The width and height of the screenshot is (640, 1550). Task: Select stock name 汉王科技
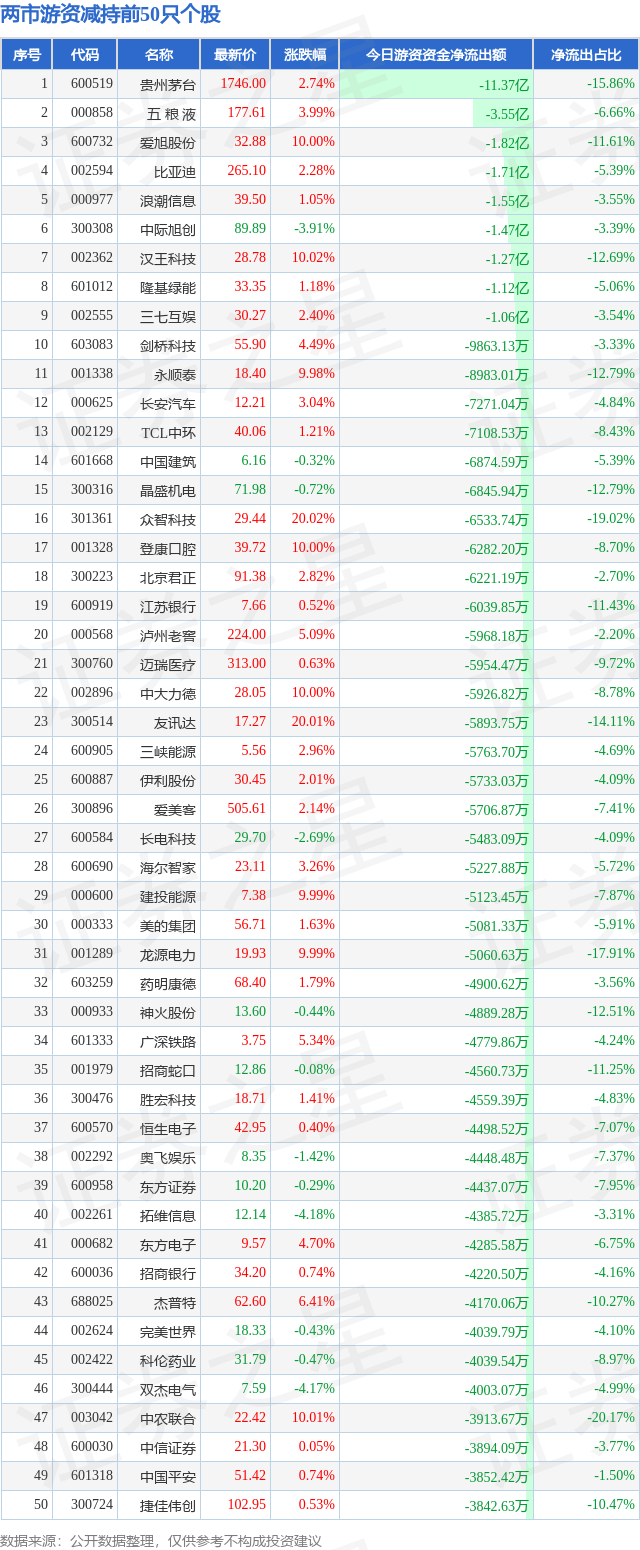pos(168,259)
